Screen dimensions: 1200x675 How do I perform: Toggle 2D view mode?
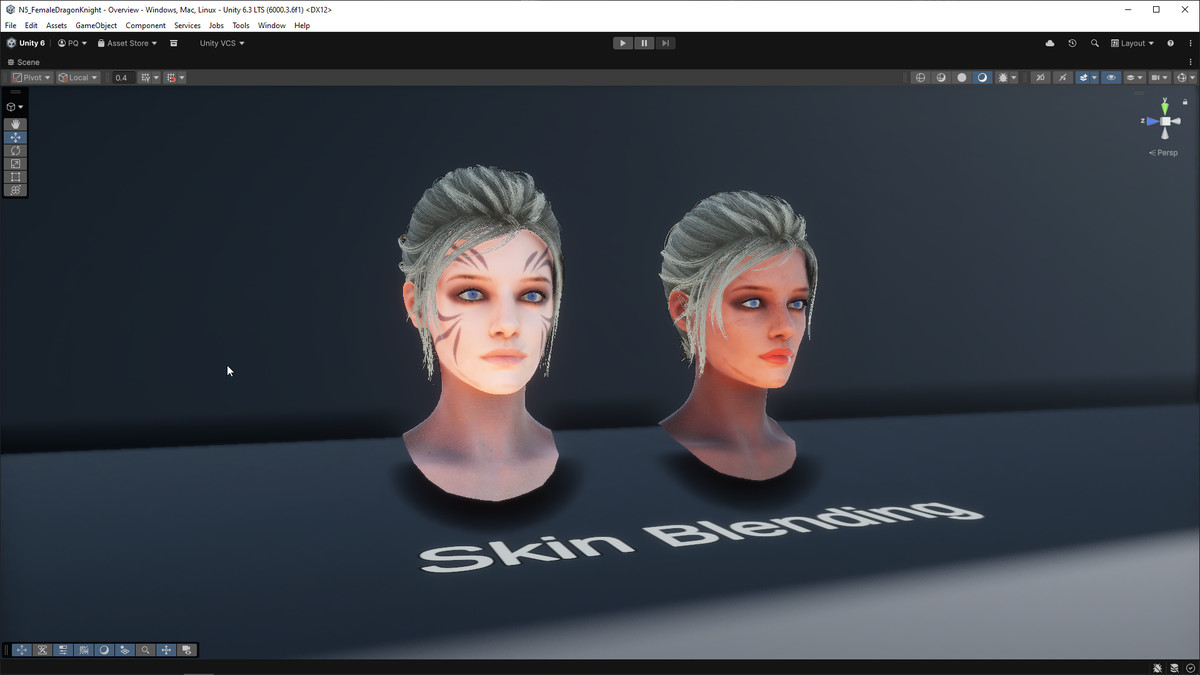1040,78
